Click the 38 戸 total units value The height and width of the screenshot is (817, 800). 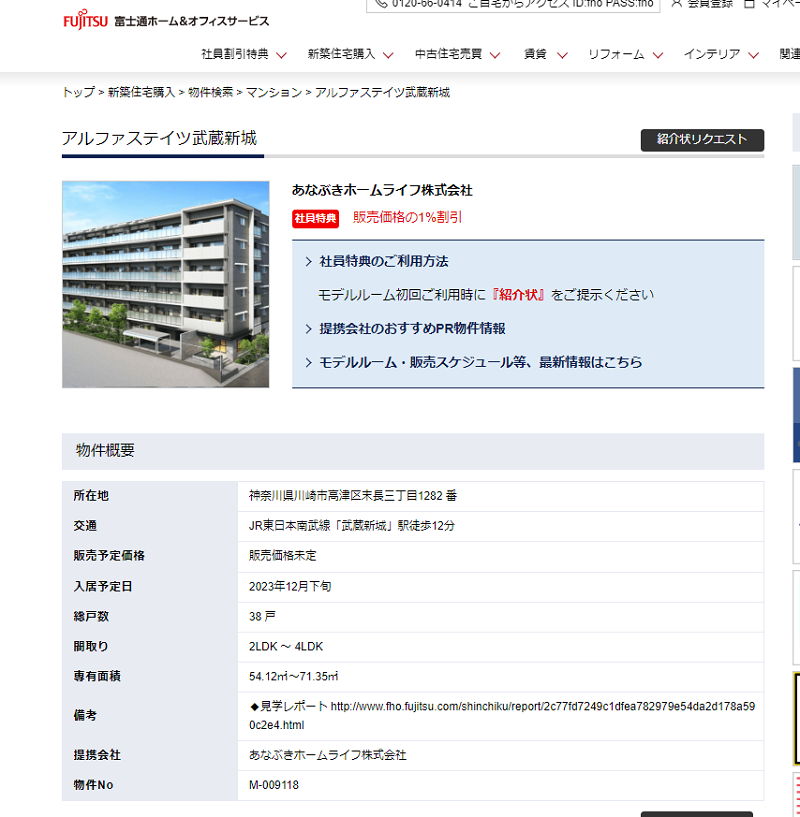(x=262, y=616)
